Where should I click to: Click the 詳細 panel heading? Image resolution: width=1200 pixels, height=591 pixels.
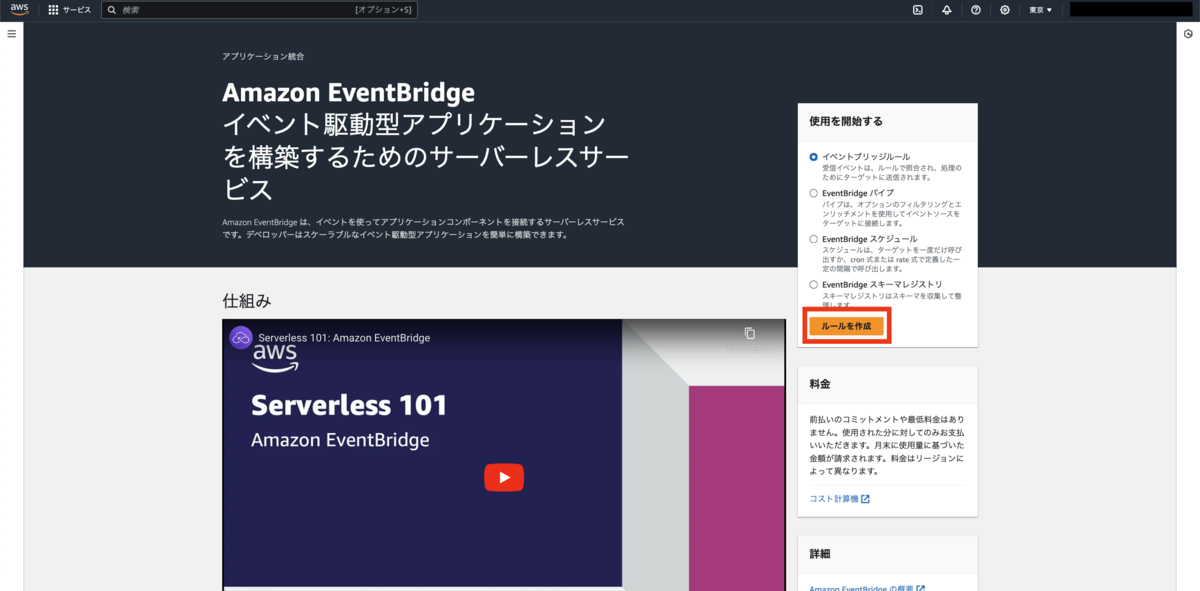coord(820,554)
